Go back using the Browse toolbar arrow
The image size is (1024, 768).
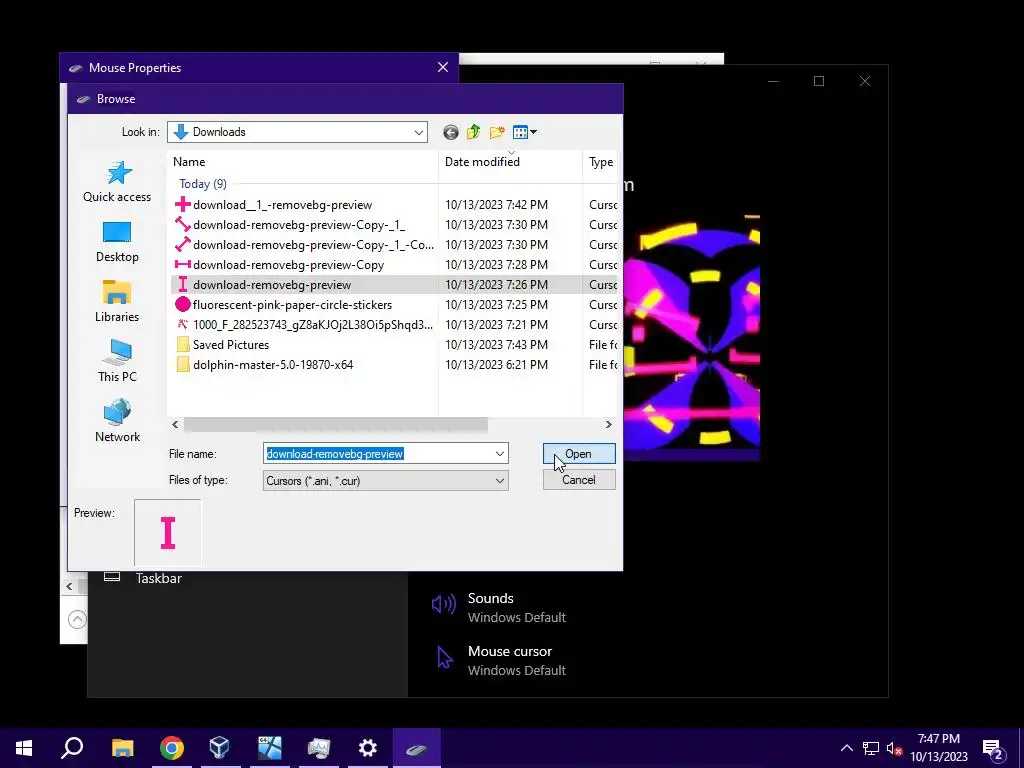click(x=451, y=133)
